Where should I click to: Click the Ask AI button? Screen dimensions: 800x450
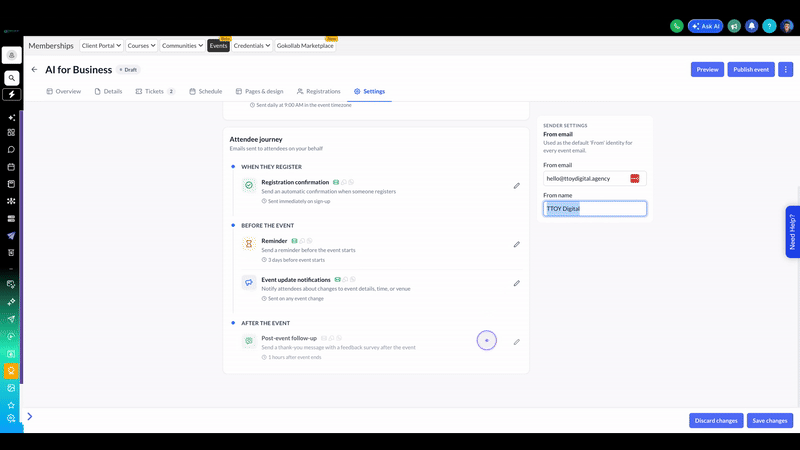(x=706, y=26)
